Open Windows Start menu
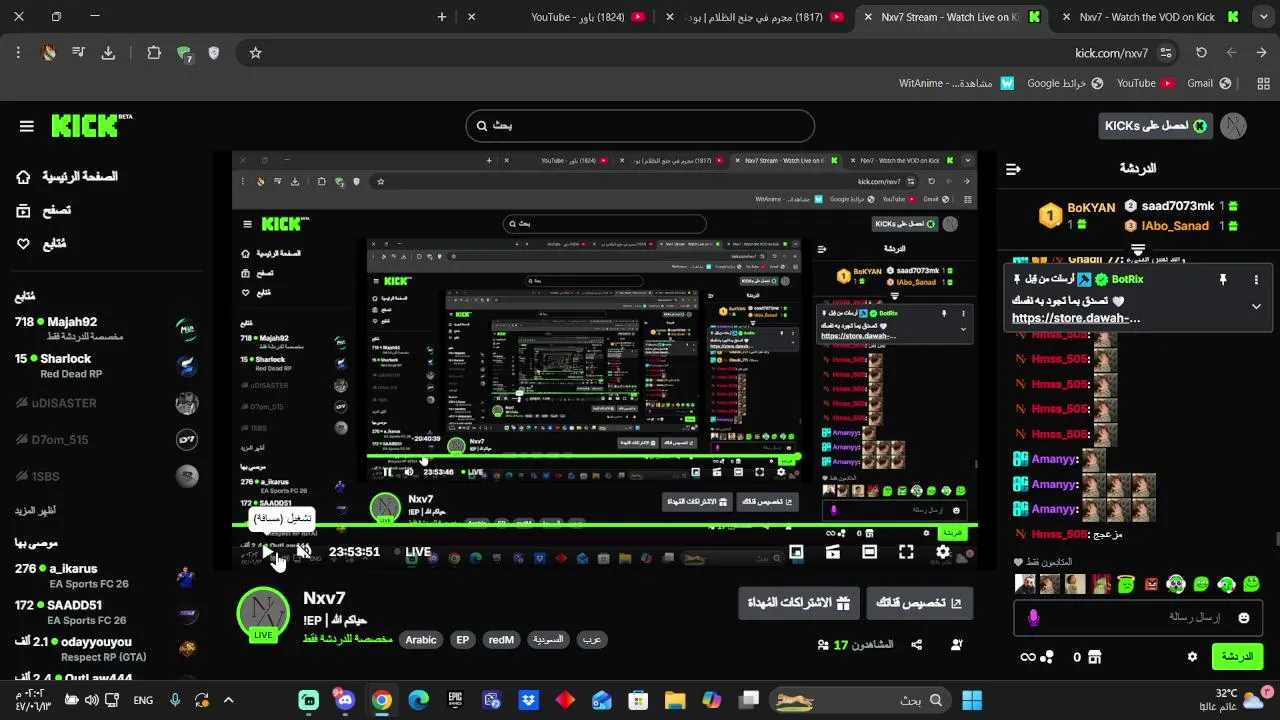1280x720 pixels. [x=971, y=700]
